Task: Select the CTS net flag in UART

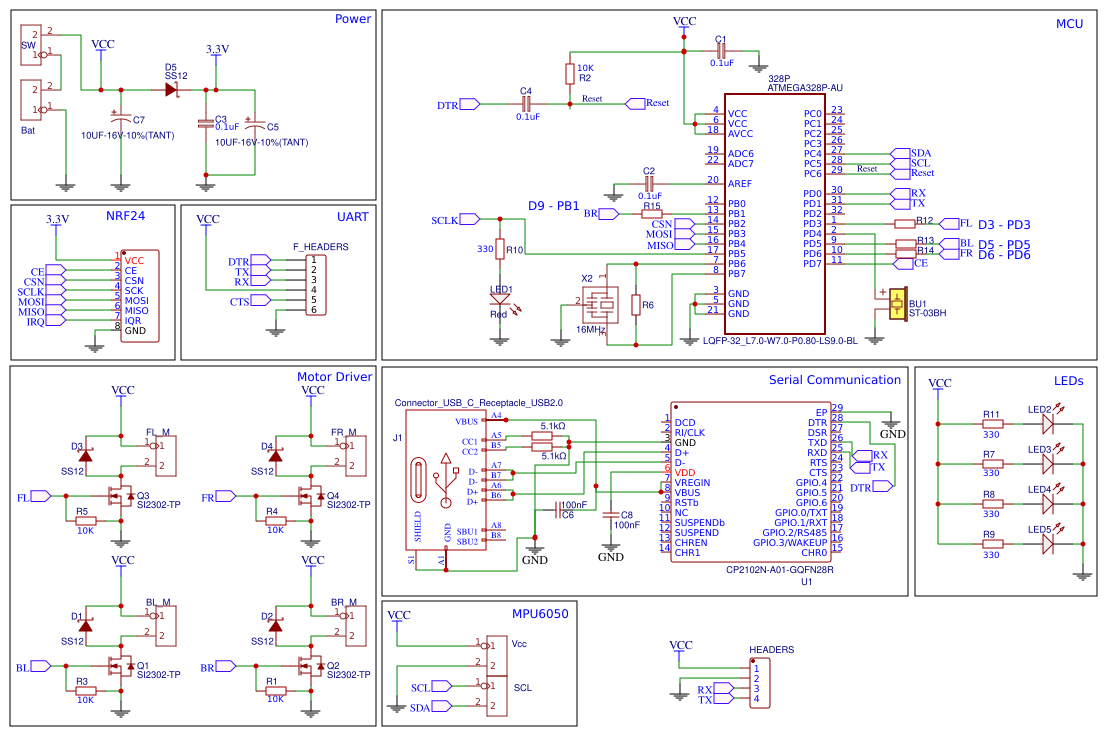Action: 251,301
